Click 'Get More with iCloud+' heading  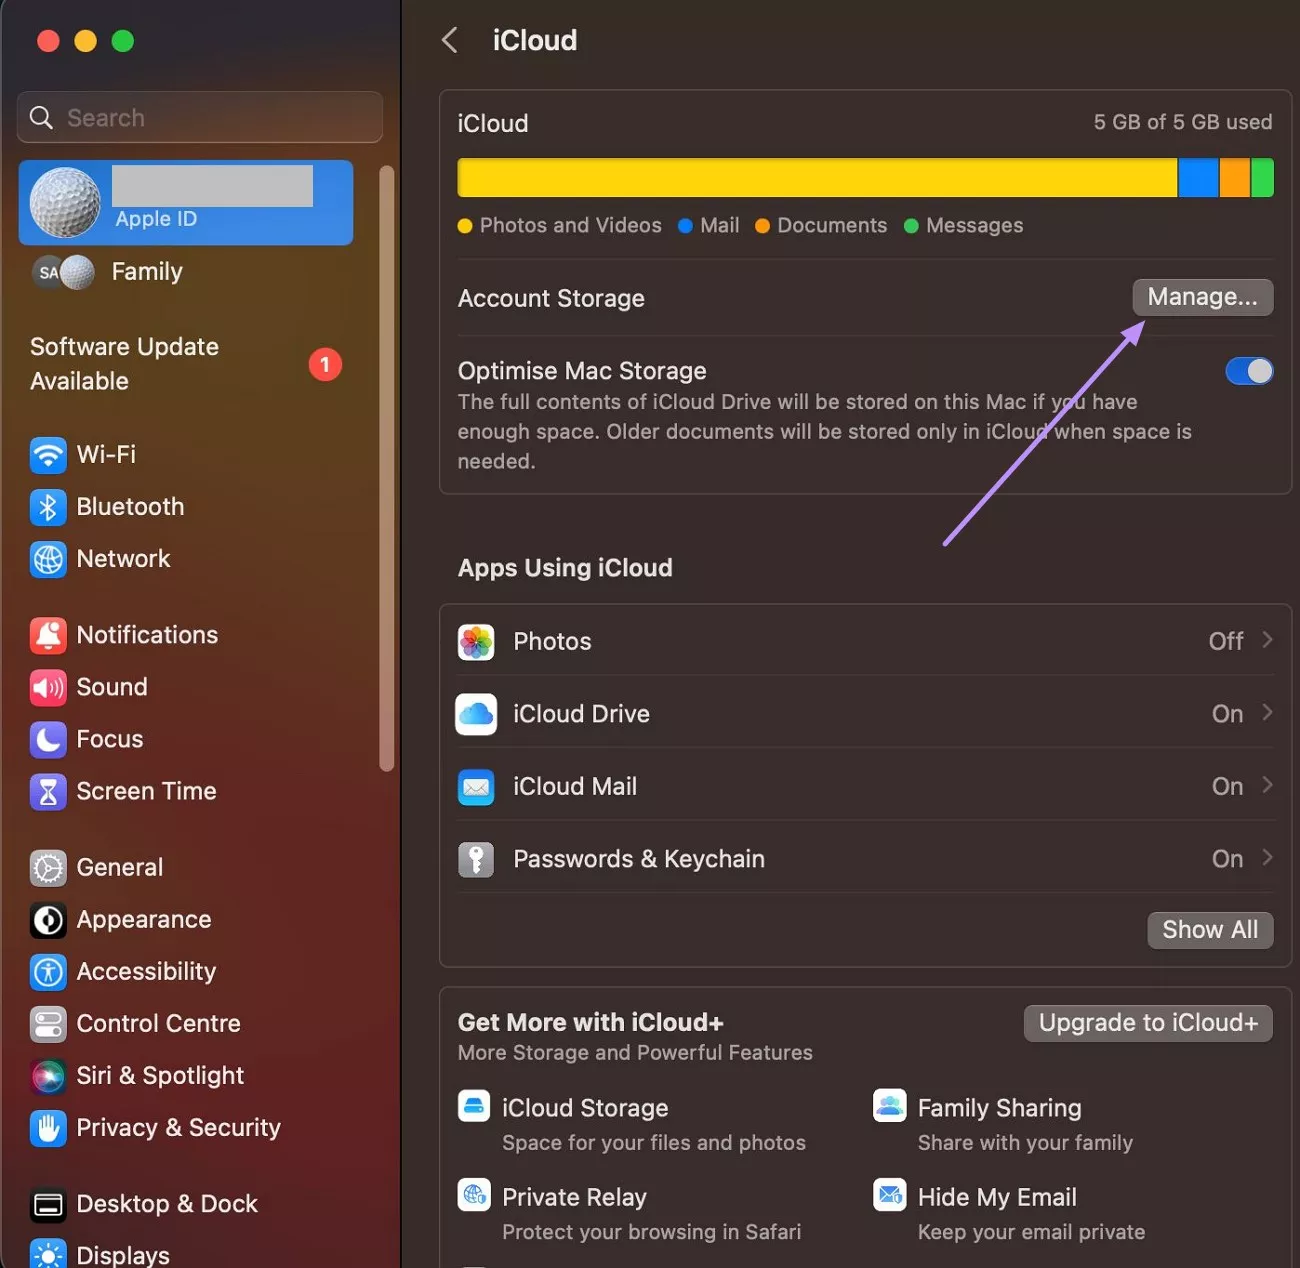click(590, 1023)
